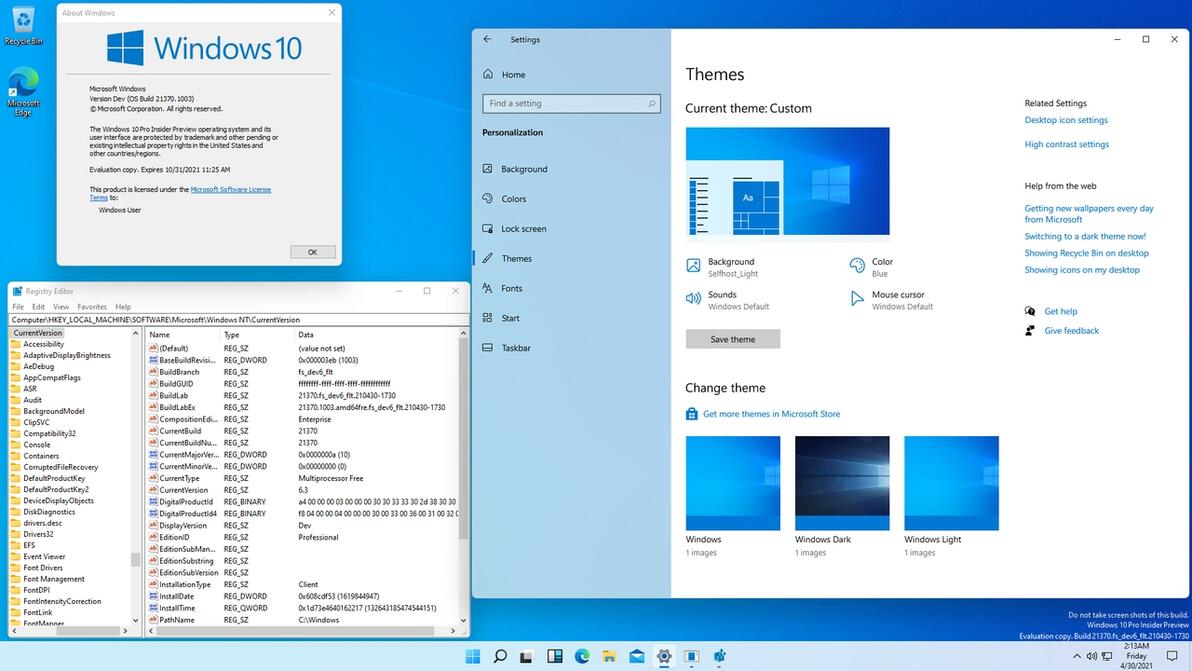The image size is (1192, 671).
Task: Select CurrentVersion key in registry tree
Action: tap(37, 333)
